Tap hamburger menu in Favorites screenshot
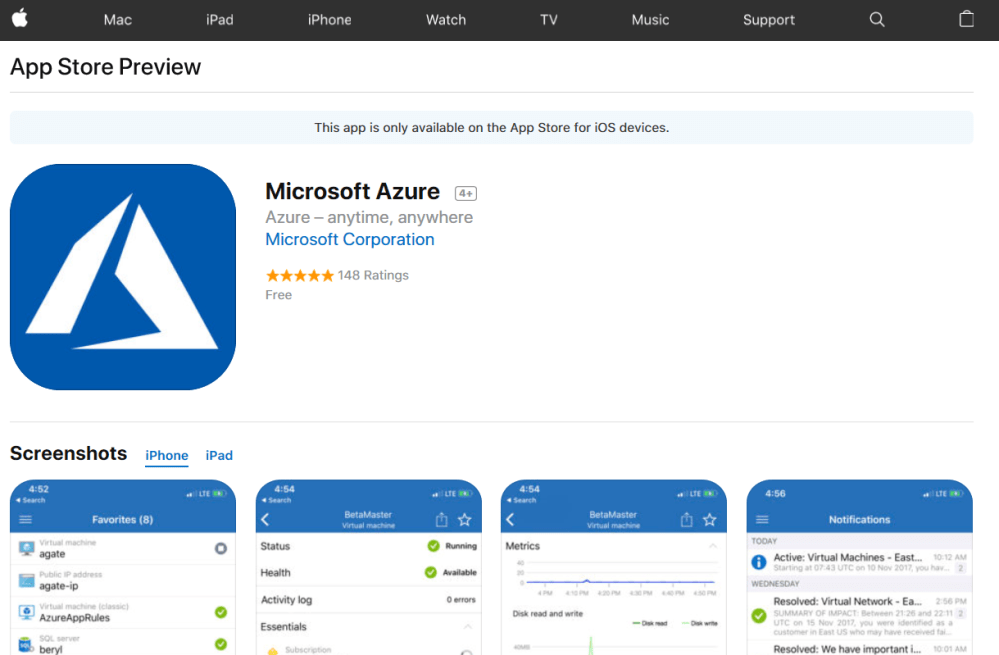This screenshot has height=655, width=999. [26, 520]
